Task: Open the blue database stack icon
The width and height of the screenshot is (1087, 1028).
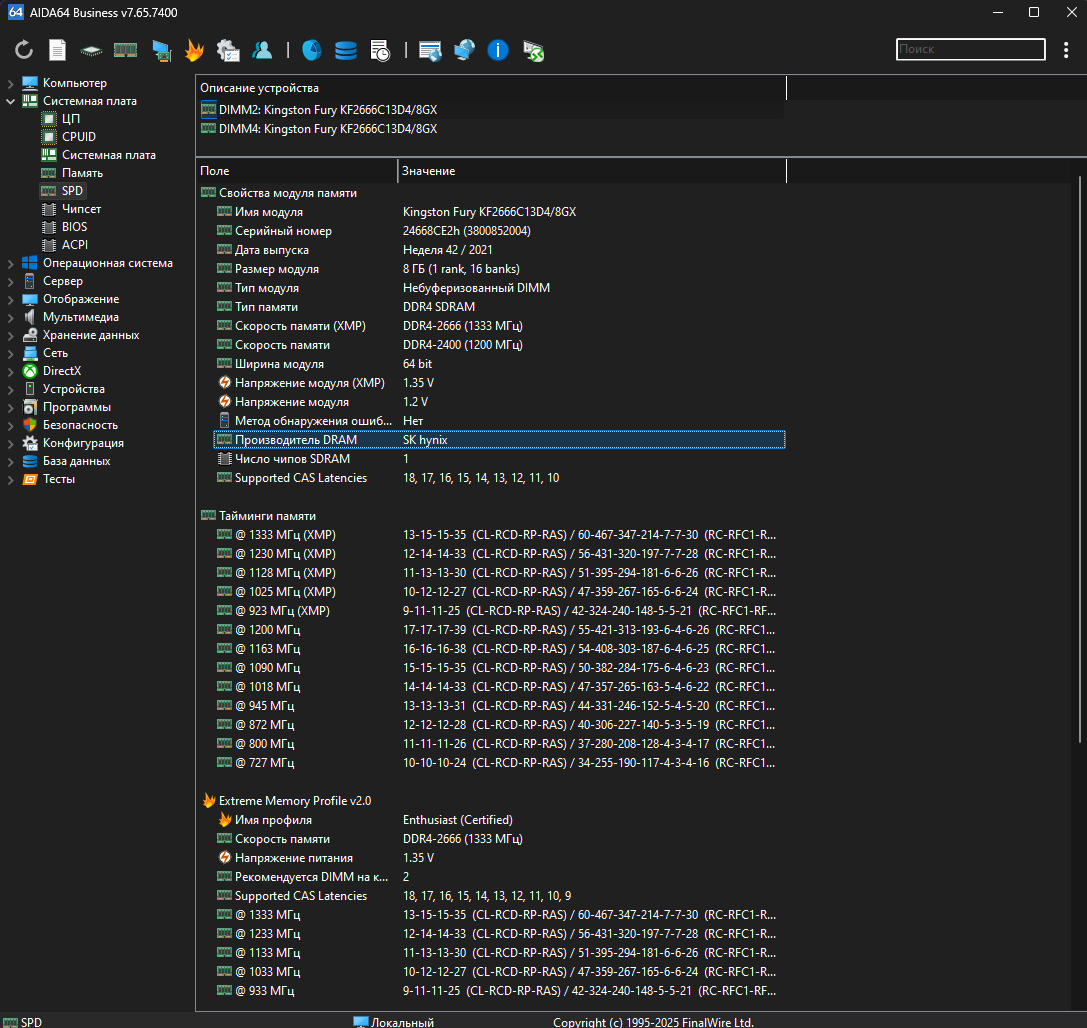Action: click(x=345, y=50)
